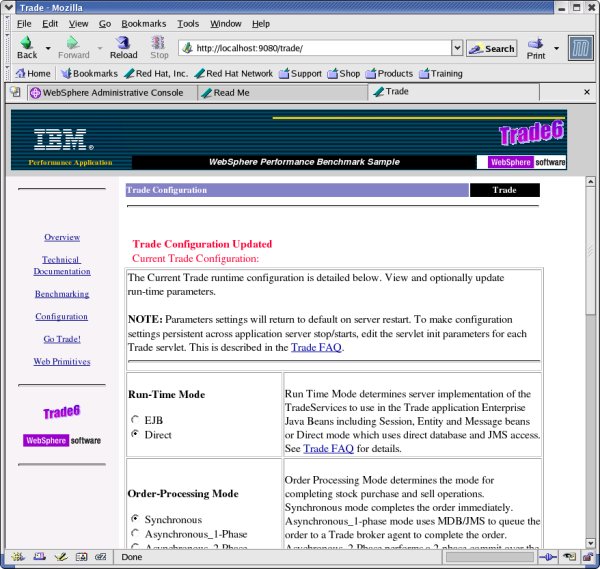Click the Back navigation arrow icon

(x=26, y=43)
